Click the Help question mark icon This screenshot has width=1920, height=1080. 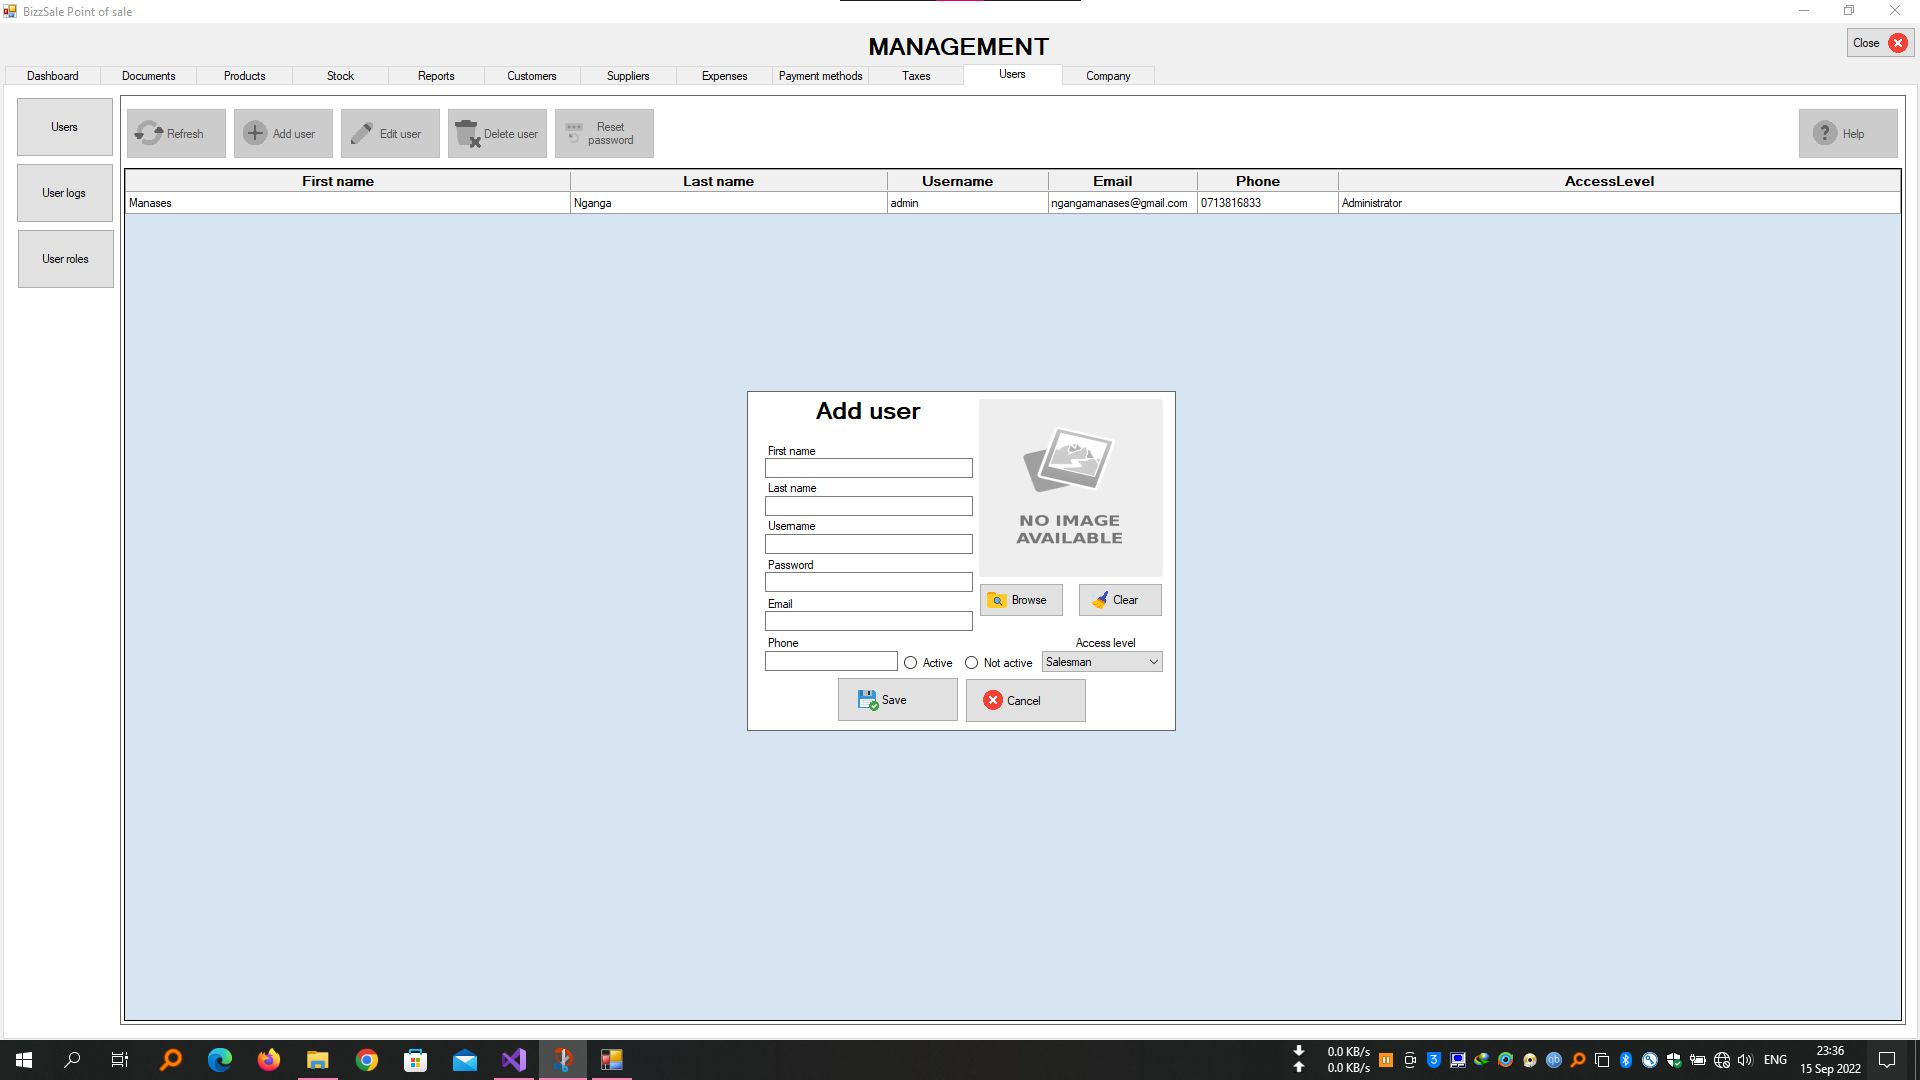1825,133
